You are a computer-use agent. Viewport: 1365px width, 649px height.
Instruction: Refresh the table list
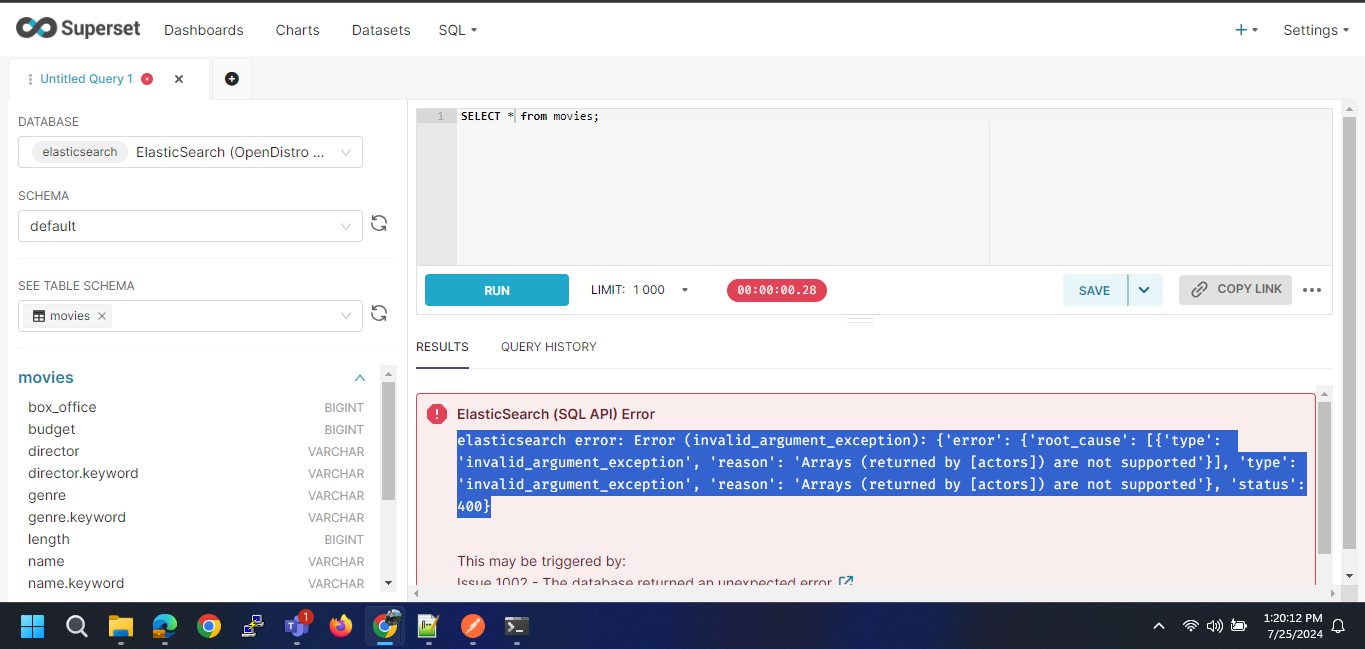click(x=379, y=313)
